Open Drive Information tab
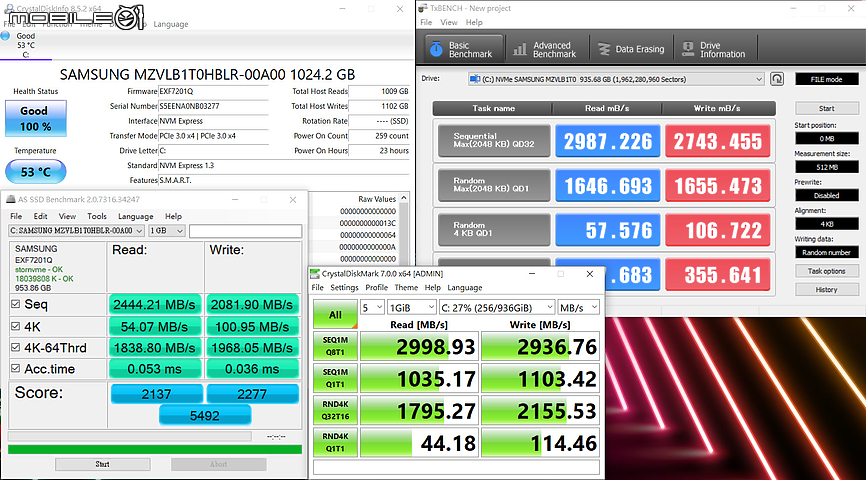Viewport: 866px width, 480px height. [715, 49]
